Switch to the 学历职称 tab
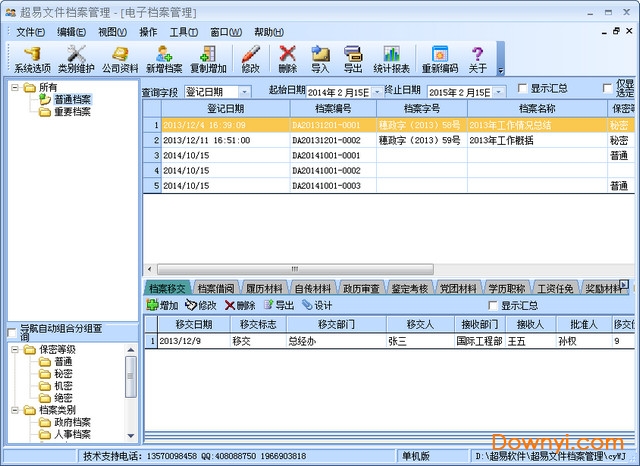Screen dimensions: 640x466 507,288
